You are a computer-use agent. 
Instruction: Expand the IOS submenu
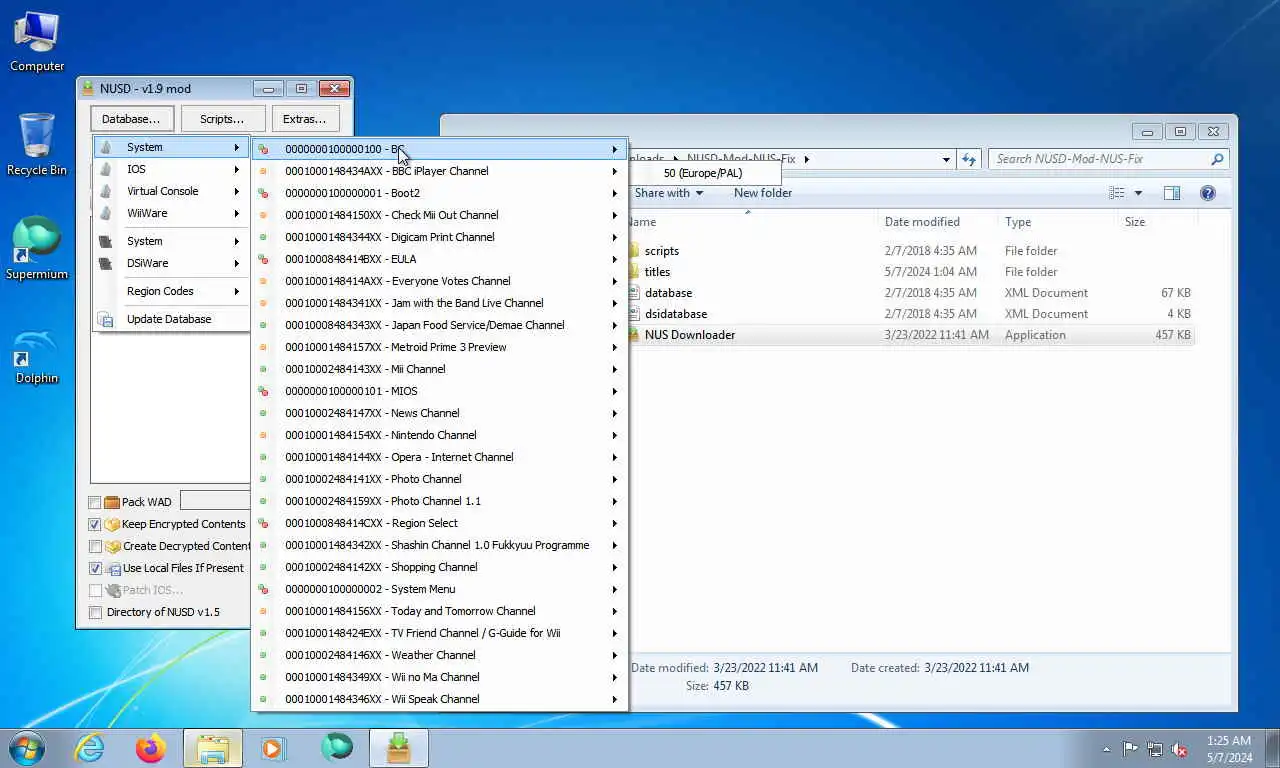tap(171, 169)
